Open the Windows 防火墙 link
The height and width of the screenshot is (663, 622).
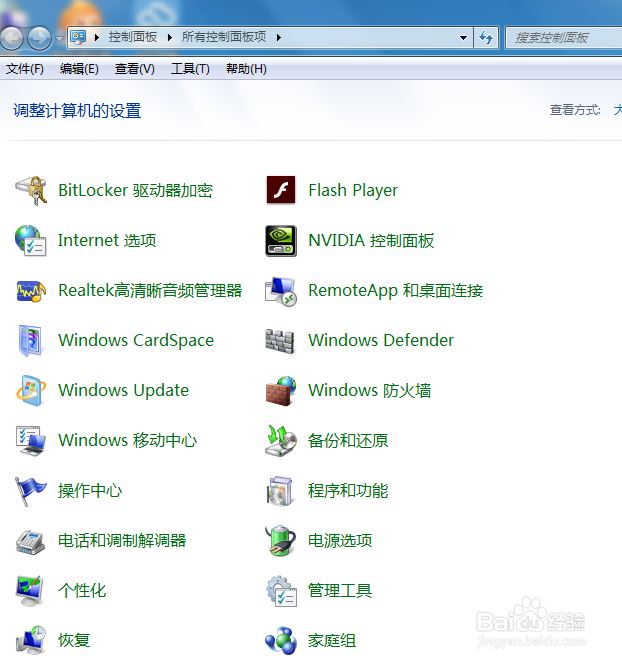pos(370,390)
